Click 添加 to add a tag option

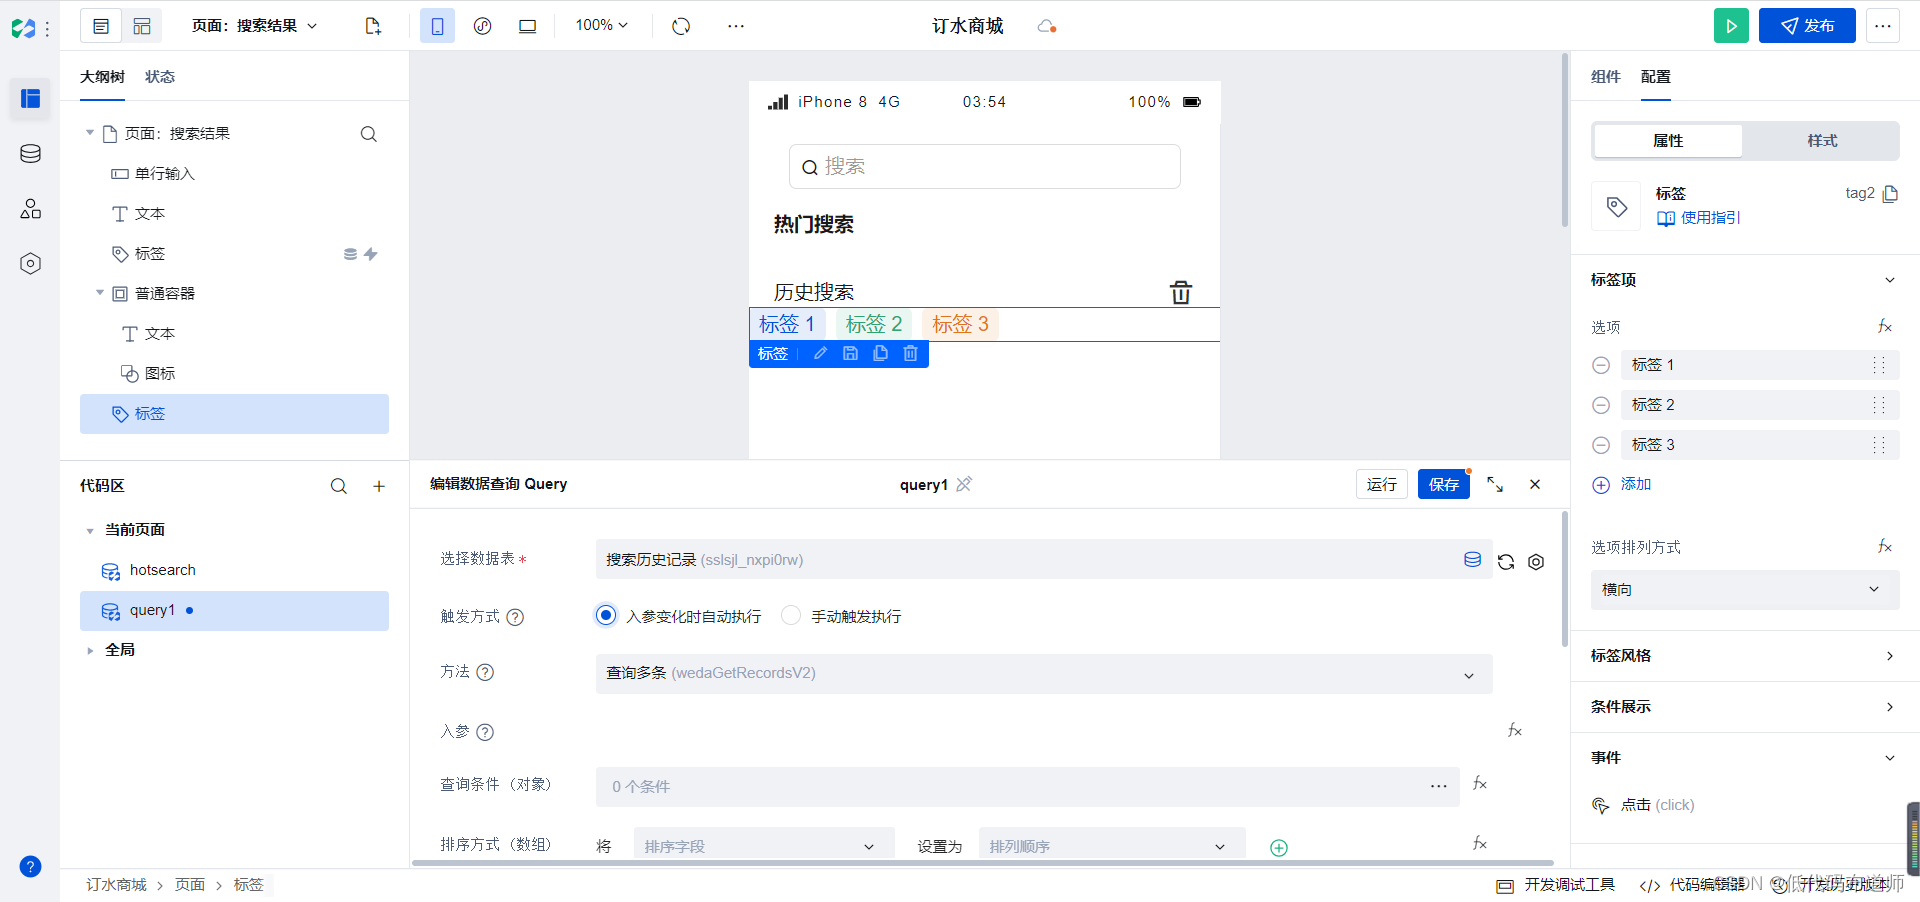pos(1622,485)
